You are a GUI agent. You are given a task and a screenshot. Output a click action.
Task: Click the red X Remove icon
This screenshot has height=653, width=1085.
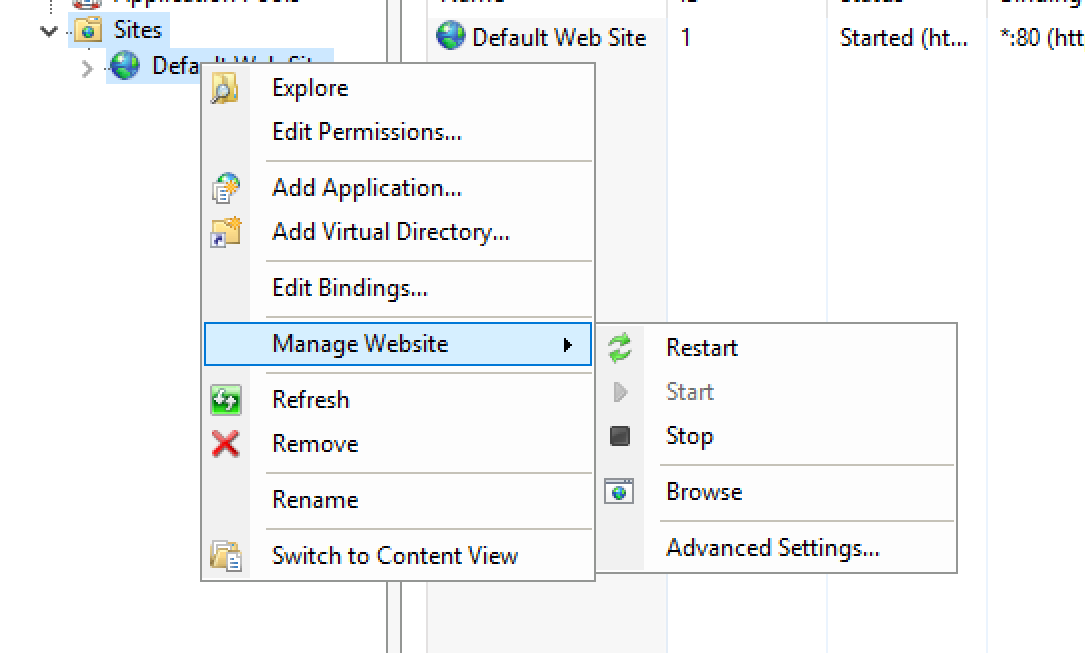[226, 444]
